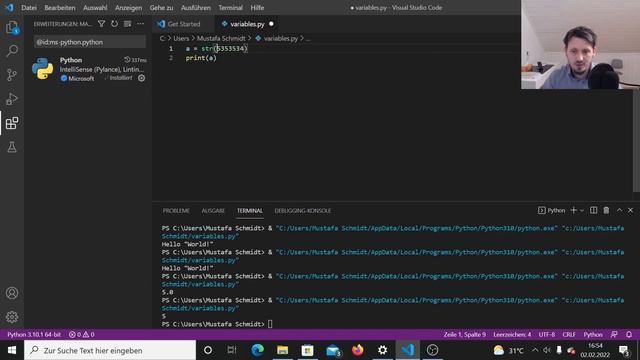640x360 pixels.
Task: Focus Windows taskbar search box
Action: tap(110, 350)
